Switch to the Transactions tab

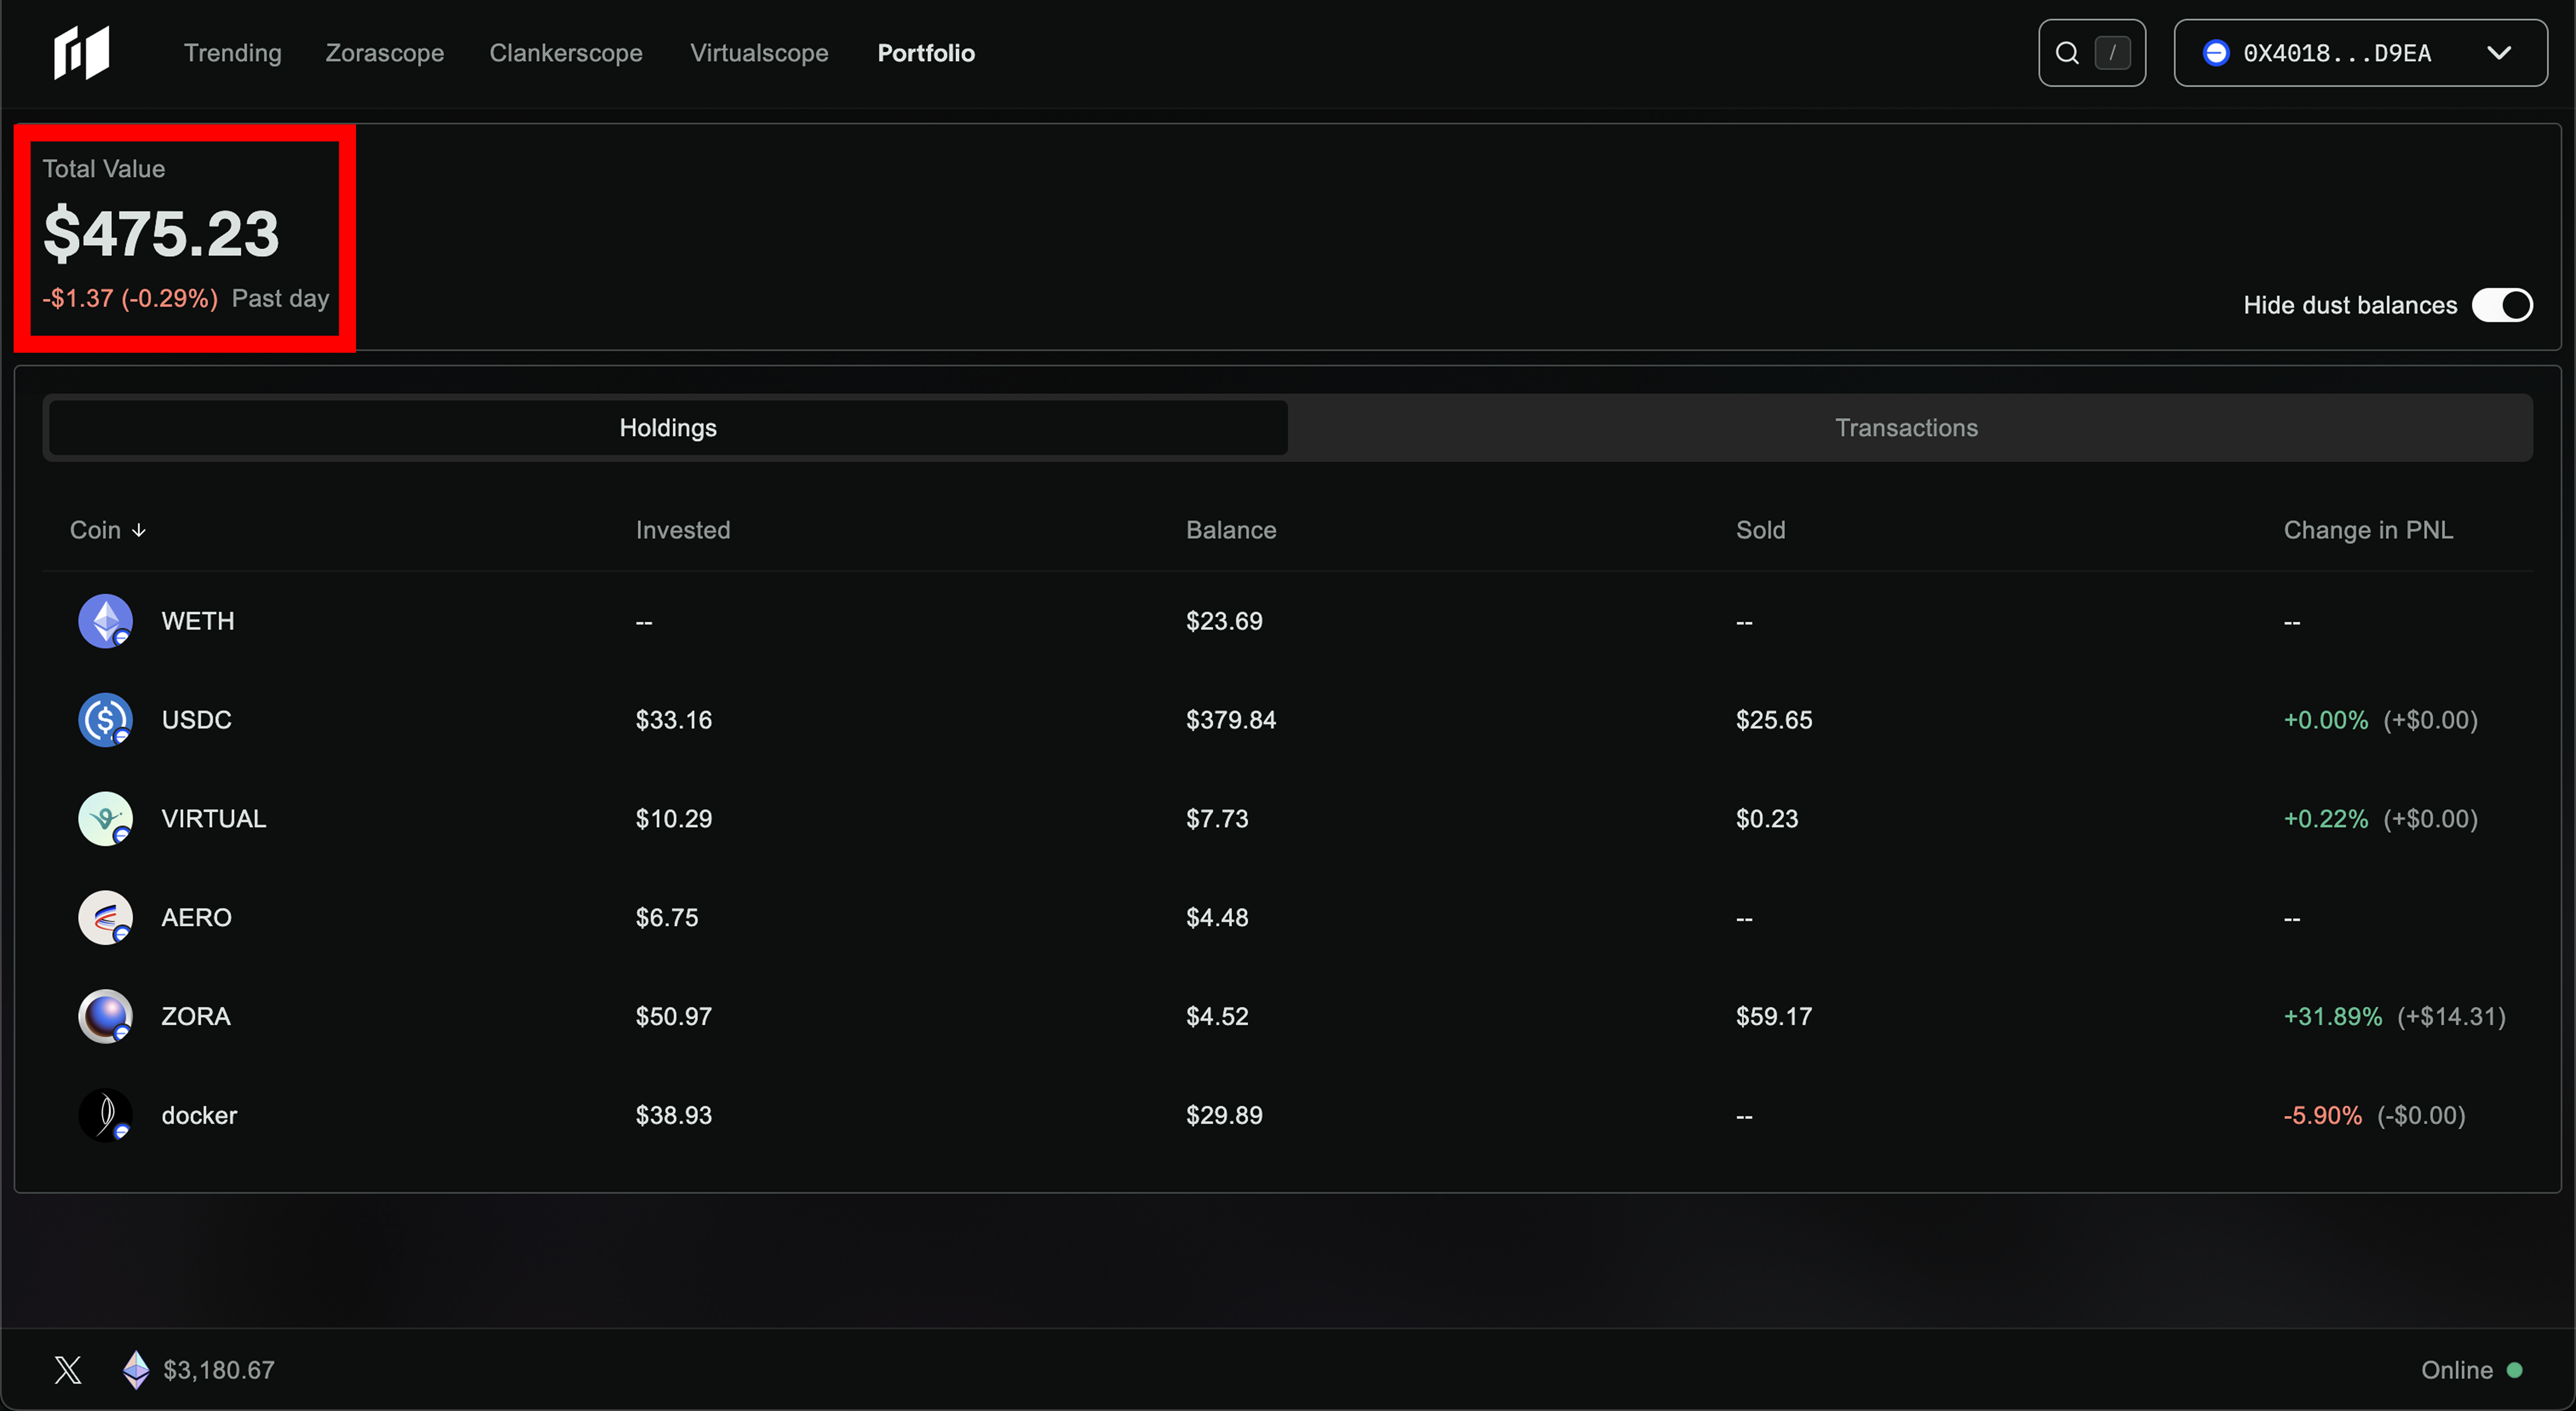[x=1906, y=428]
